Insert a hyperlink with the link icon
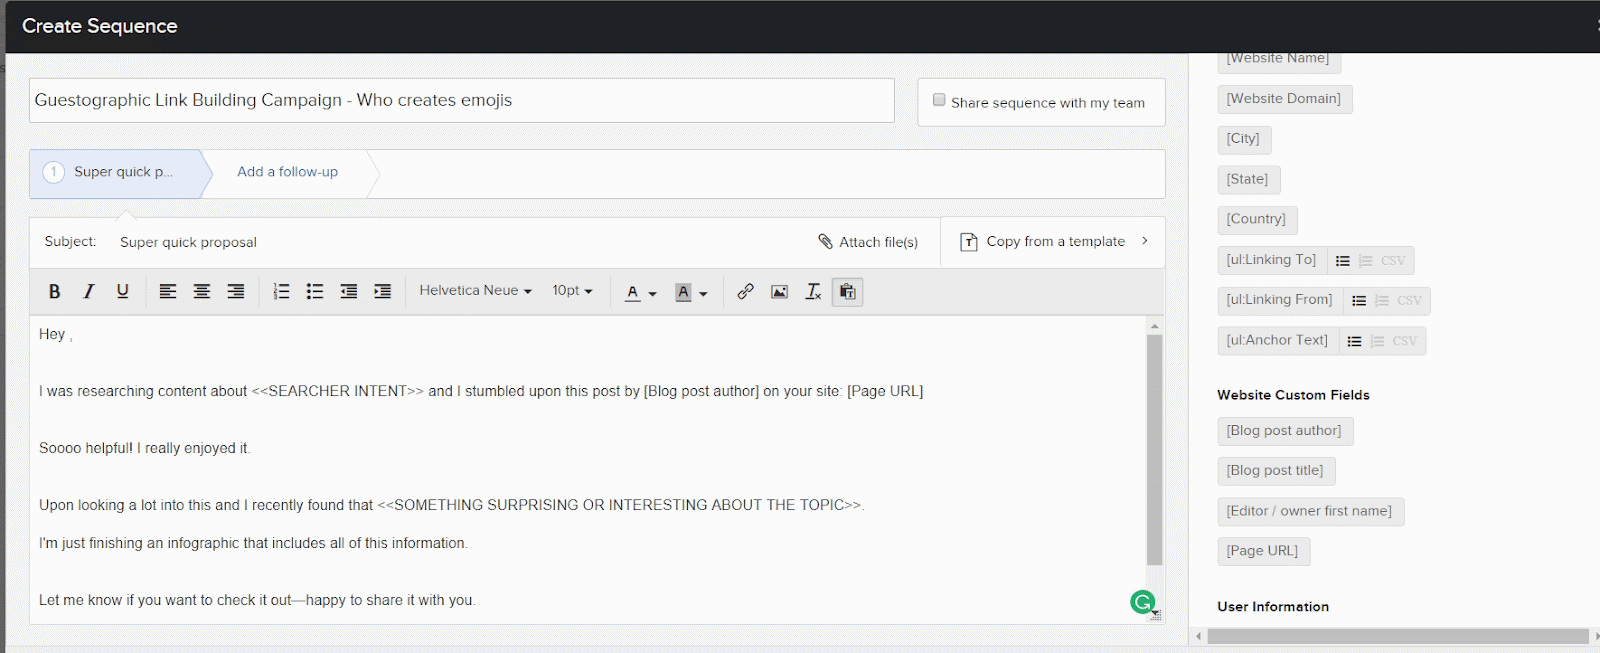Image resolution: width=1600 pixels, height=653 pixels. 745,292
